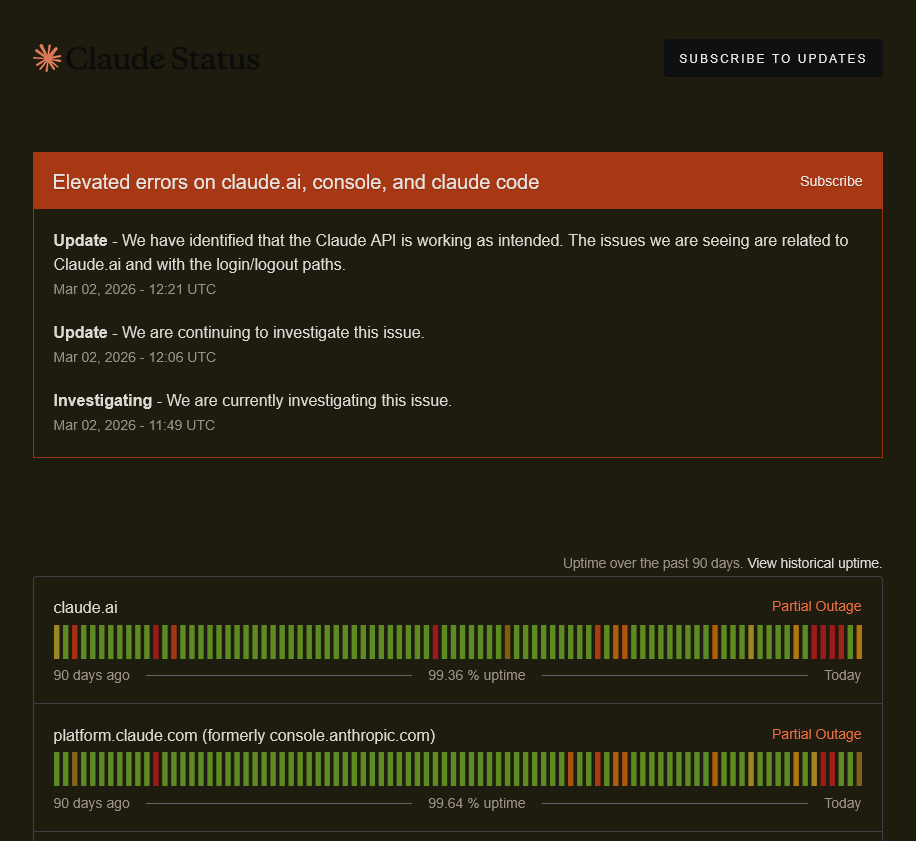Select platform.claude.com component name
The image size is (916, 841).
(x=244, y=735)
